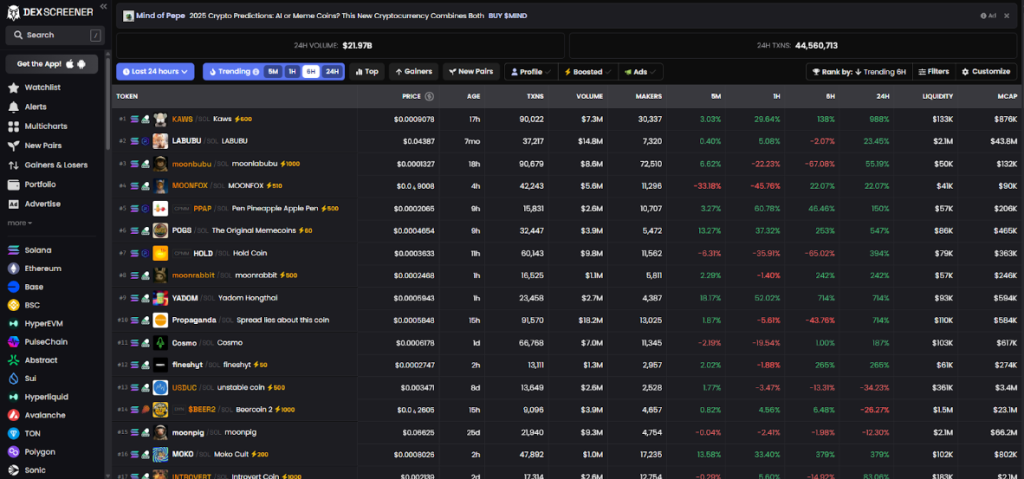Image resolution: width=1024 pixels, height=479 pixels.
Task: Toggle the dollar icon beside PRICE
Action: [429, 96]
